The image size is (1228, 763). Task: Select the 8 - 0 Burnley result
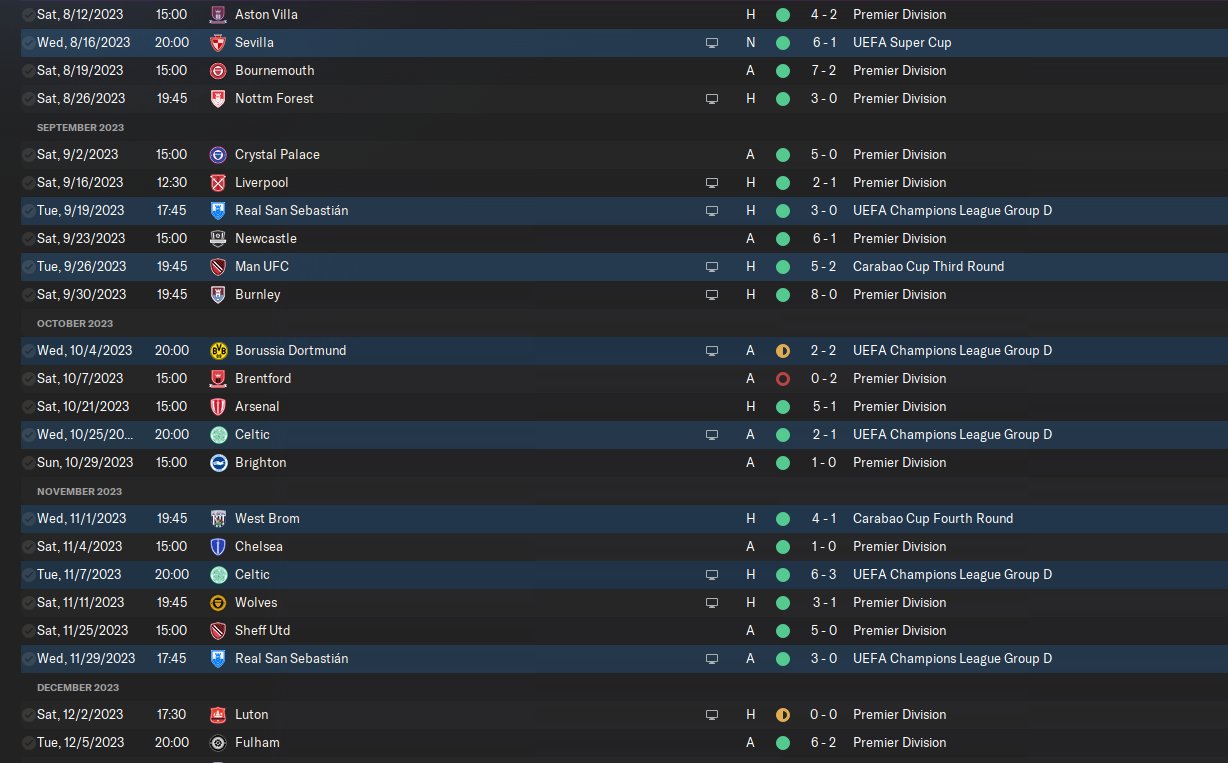coord(823,295)
